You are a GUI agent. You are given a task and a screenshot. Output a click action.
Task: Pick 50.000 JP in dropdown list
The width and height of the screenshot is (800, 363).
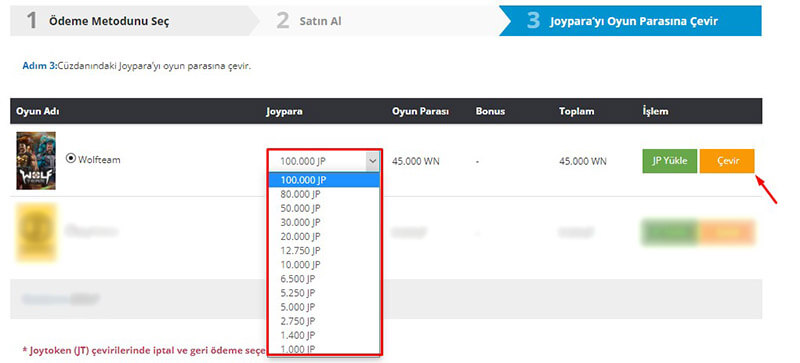pyautogui.click(x=323, y=208)
